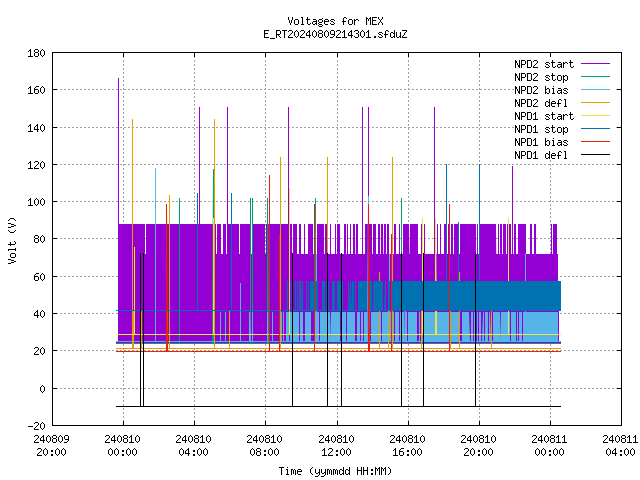Click the red NPD1 bias legend line
This screenshot has width=640, height=480.
(x=595, y=142)
